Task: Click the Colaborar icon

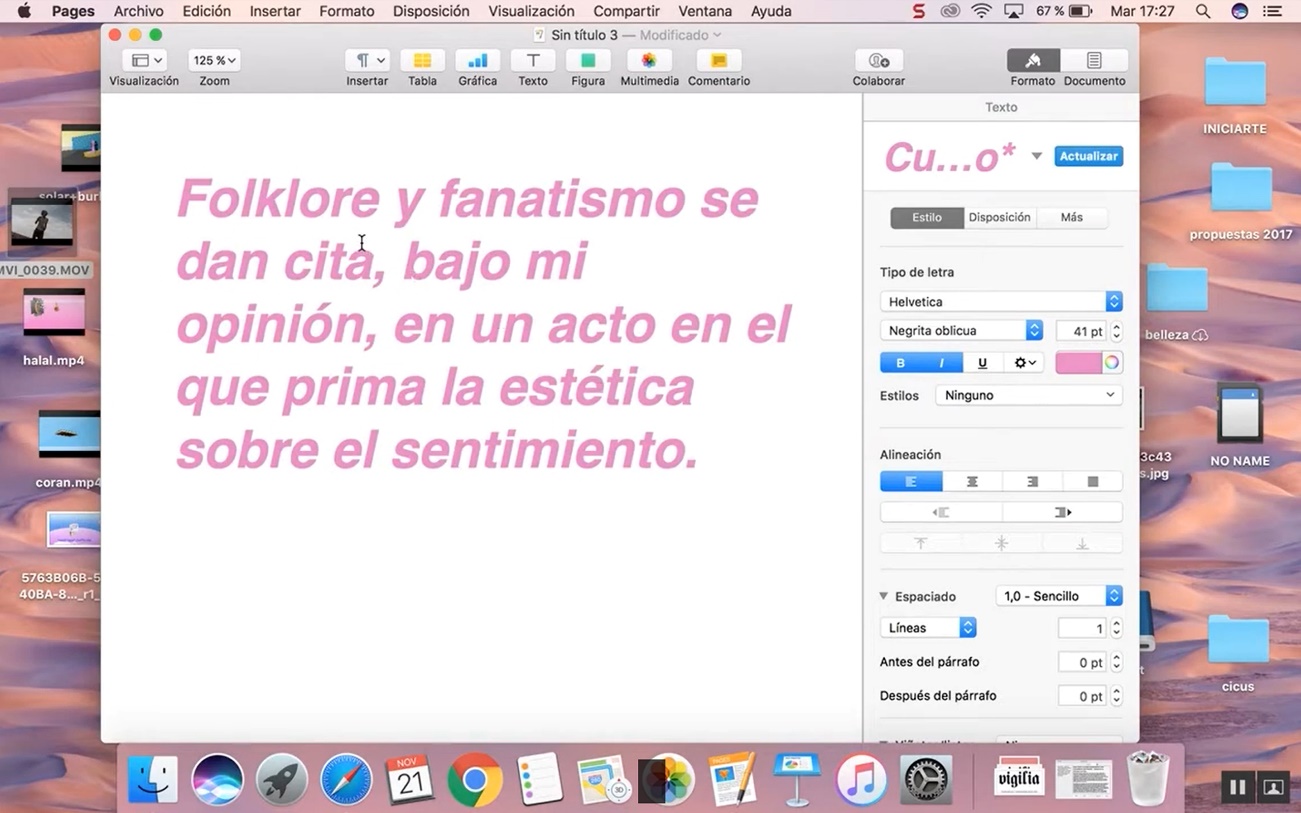Action: (878, 61)
